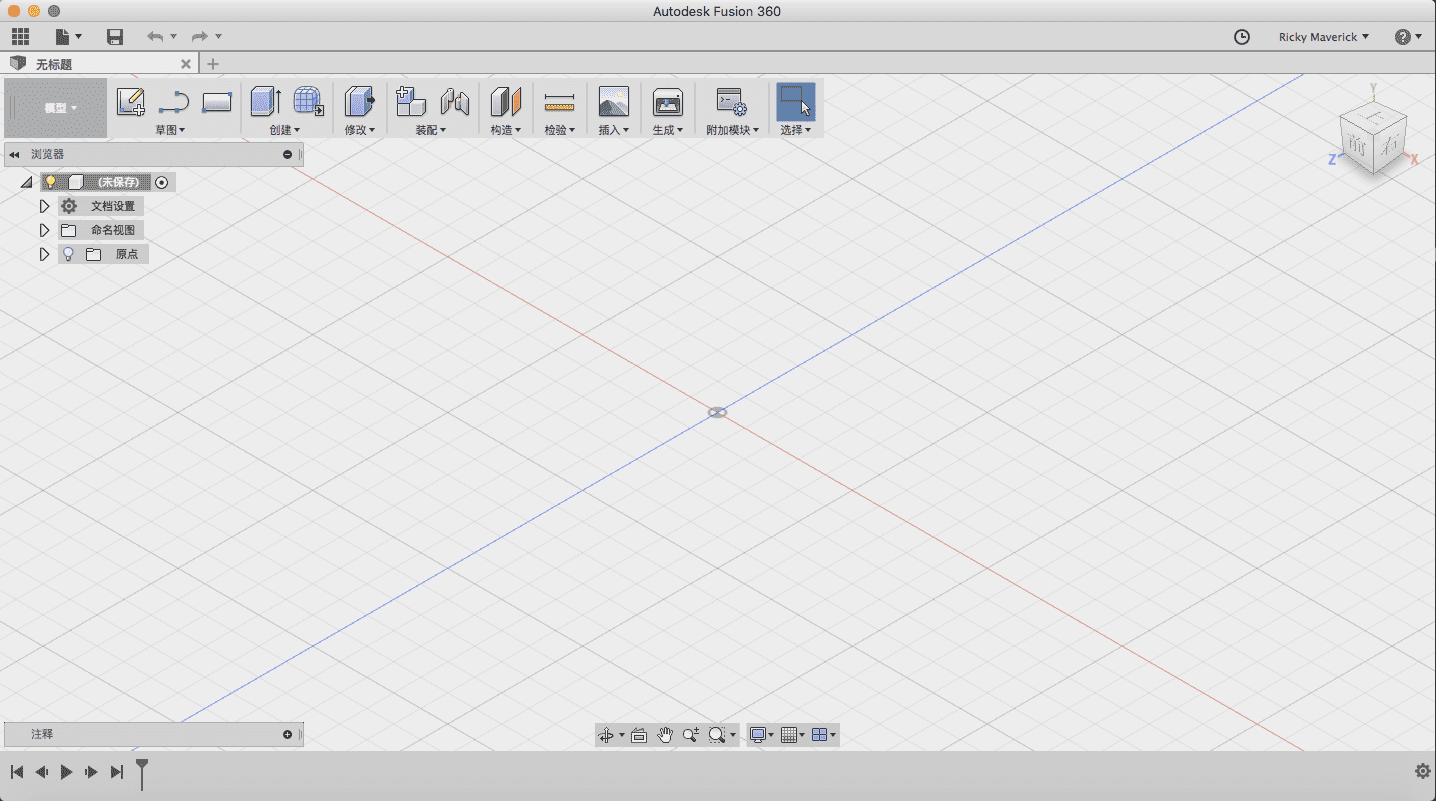Activate the Orbit navigation tool

[605, 735]
